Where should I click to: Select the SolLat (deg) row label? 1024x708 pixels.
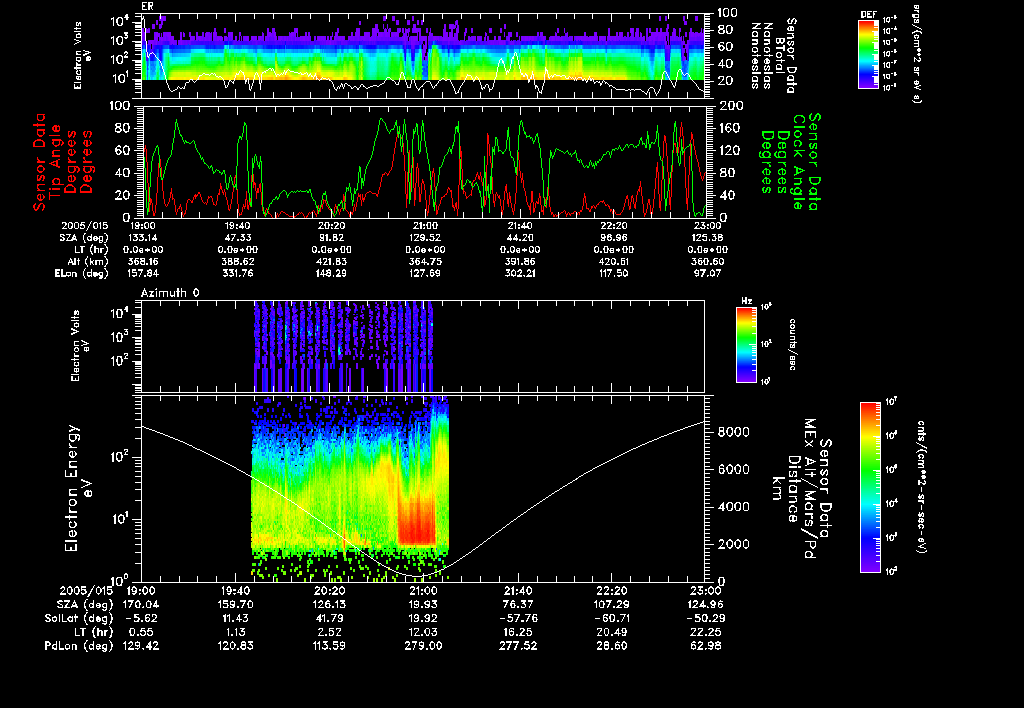(79, 618)
